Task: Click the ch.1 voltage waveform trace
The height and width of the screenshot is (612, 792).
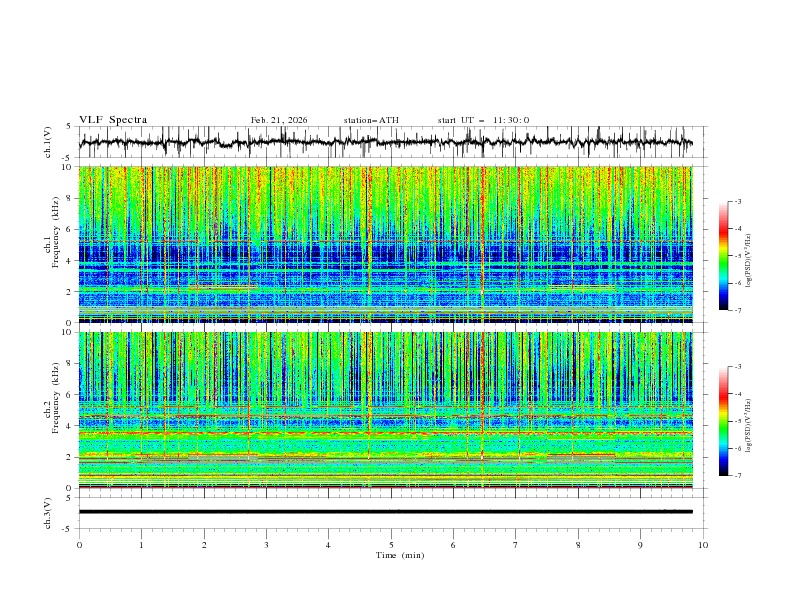Action: 385,142
